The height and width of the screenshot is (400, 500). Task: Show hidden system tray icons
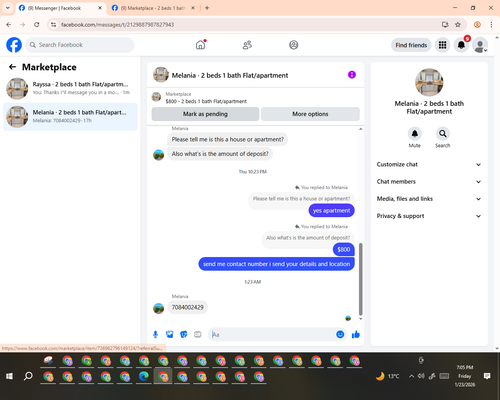pos(411,376)
